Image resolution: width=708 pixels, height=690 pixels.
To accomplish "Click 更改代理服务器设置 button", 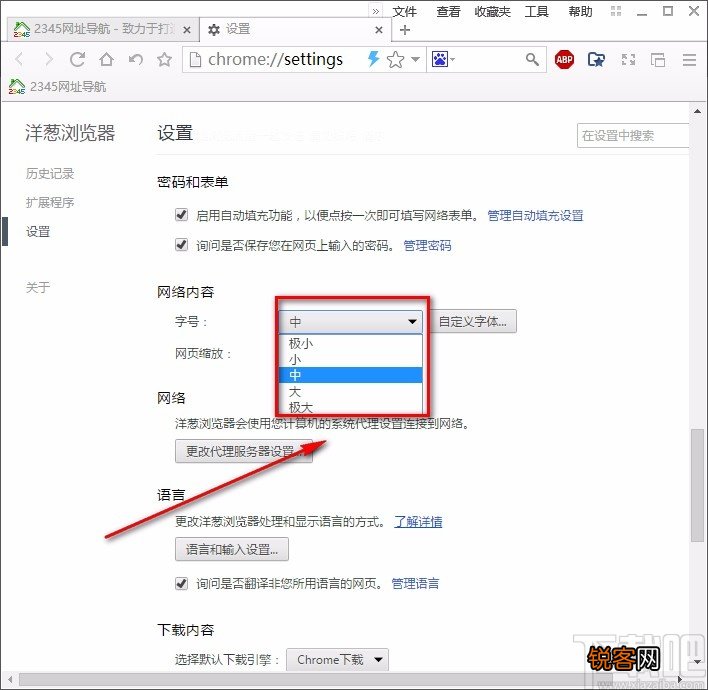I will tap(244, 451).
